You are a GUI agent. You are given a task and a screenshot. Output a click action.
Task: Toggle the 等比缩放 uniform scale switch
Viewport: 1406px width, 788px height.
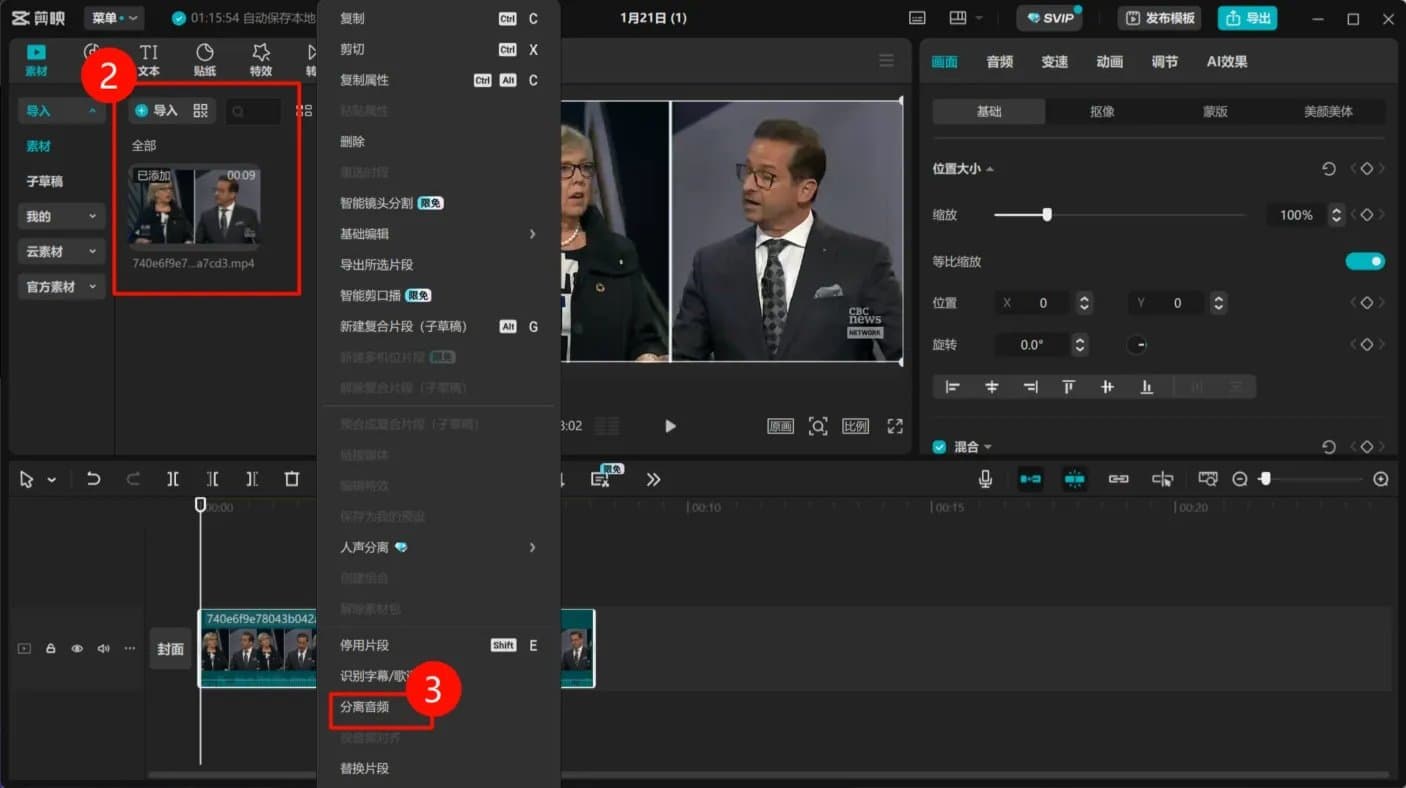(1364, 262)
